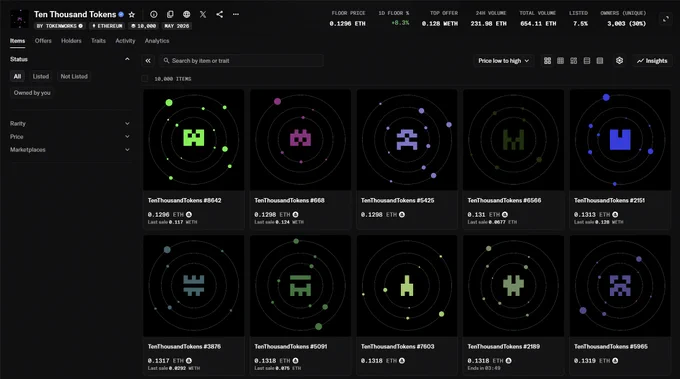Click the floor price 0.1296 ETH stat

(x=348, y=19)
